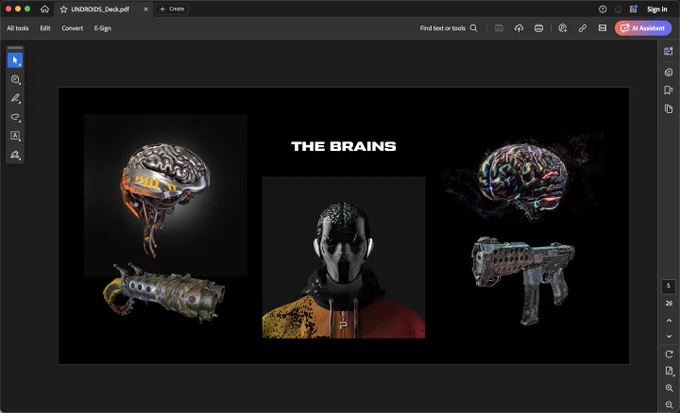The image size is (680, 413).
Task: Send file with email envelope icon
Action: 602,28
